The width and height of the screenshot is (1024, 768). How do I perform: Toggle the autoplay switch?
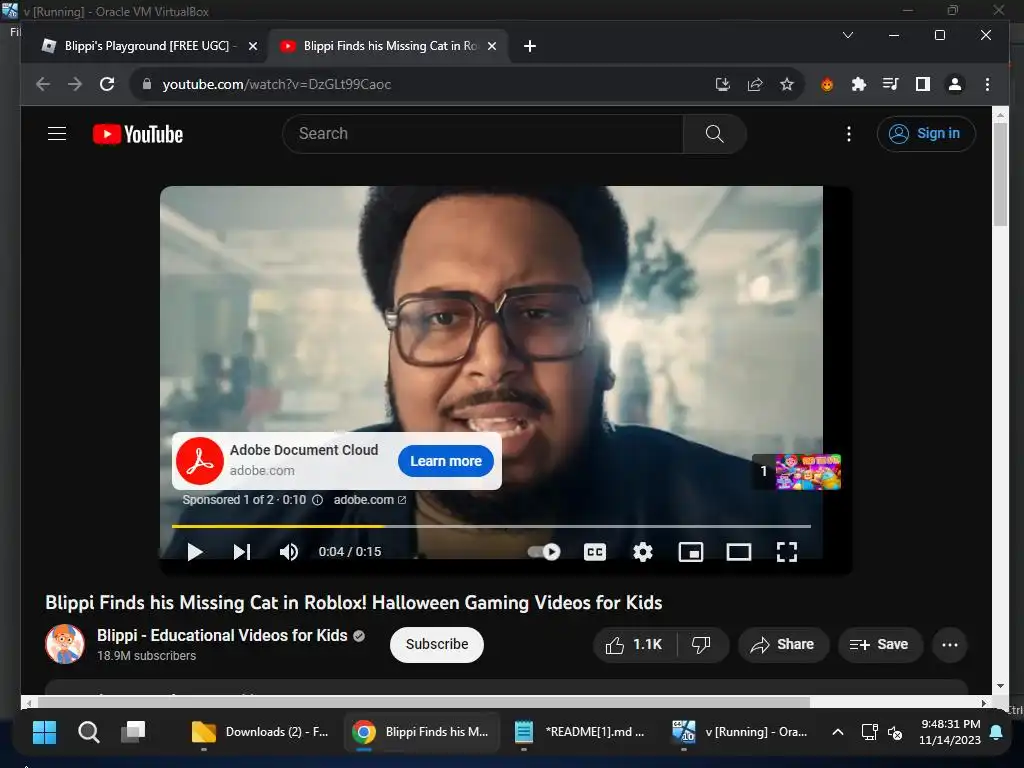[544, 552]
